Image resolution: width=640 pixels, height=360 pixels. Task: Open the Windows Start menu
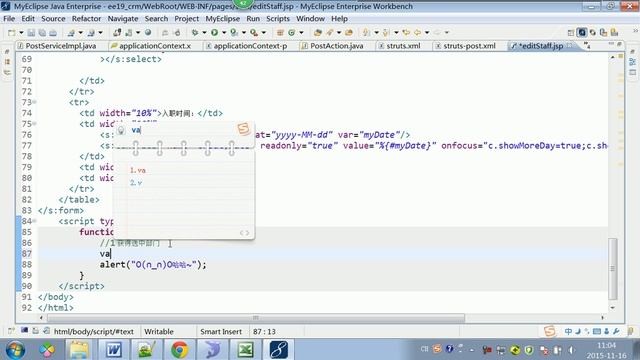click(15, 350)
